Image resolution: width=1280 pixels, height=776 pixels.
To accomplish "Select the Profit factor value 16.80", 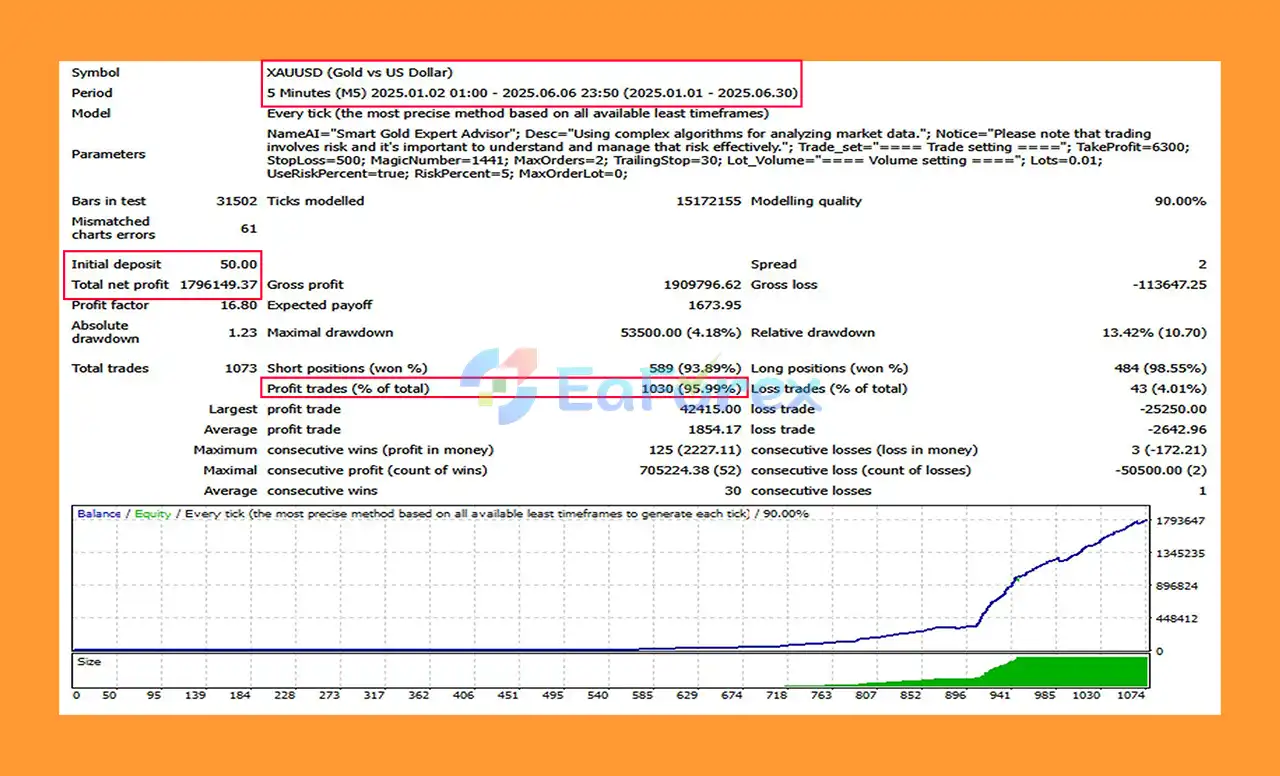I will tap(237, 305).
